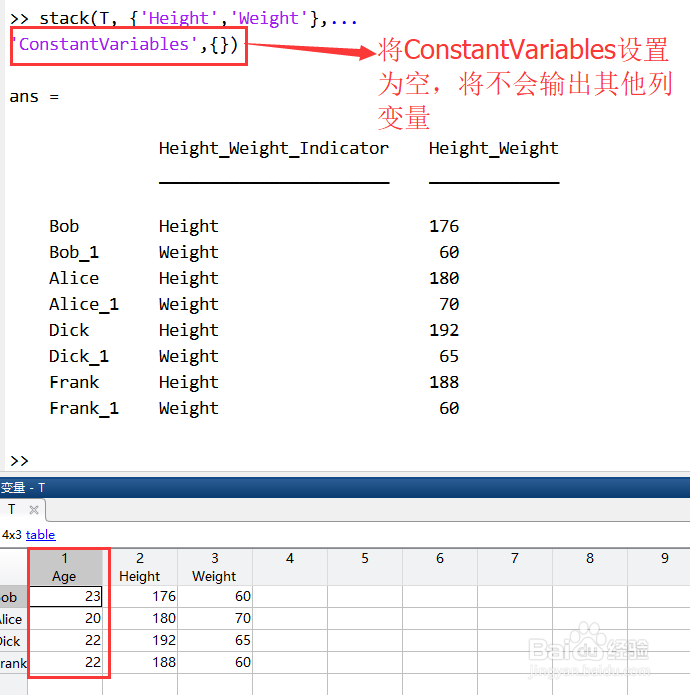Click the variable editor title bar
This screenshot has width=690, height=695.
(x=345, y=488)
